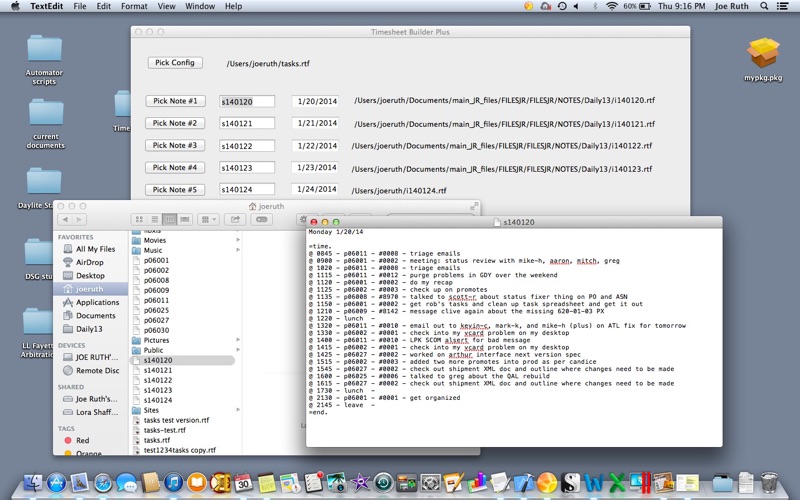Click the Pick Config button
The width and height of the screenshot is (800, 500).
point(175,63)
